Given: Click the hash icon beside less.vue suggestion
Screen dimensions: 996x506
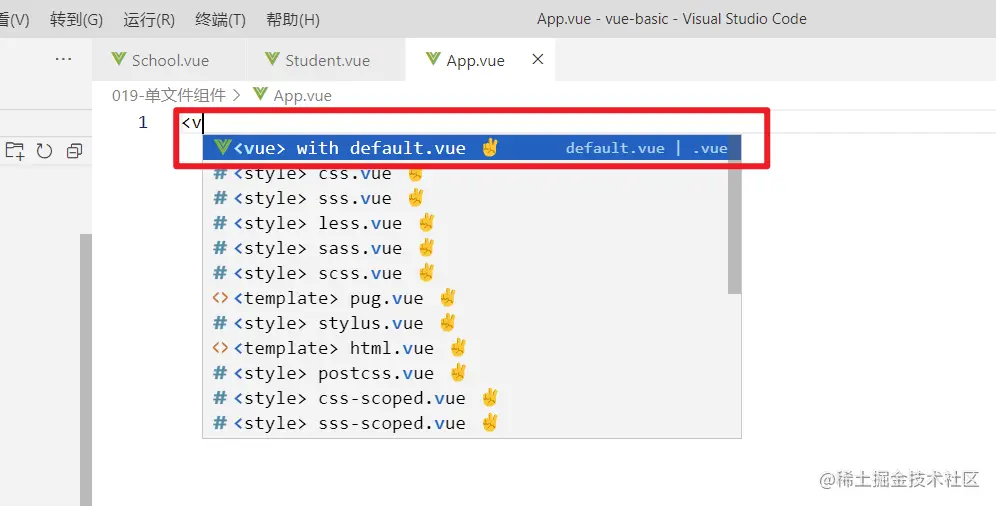Looking at the screenshot, I should [220, 223].
